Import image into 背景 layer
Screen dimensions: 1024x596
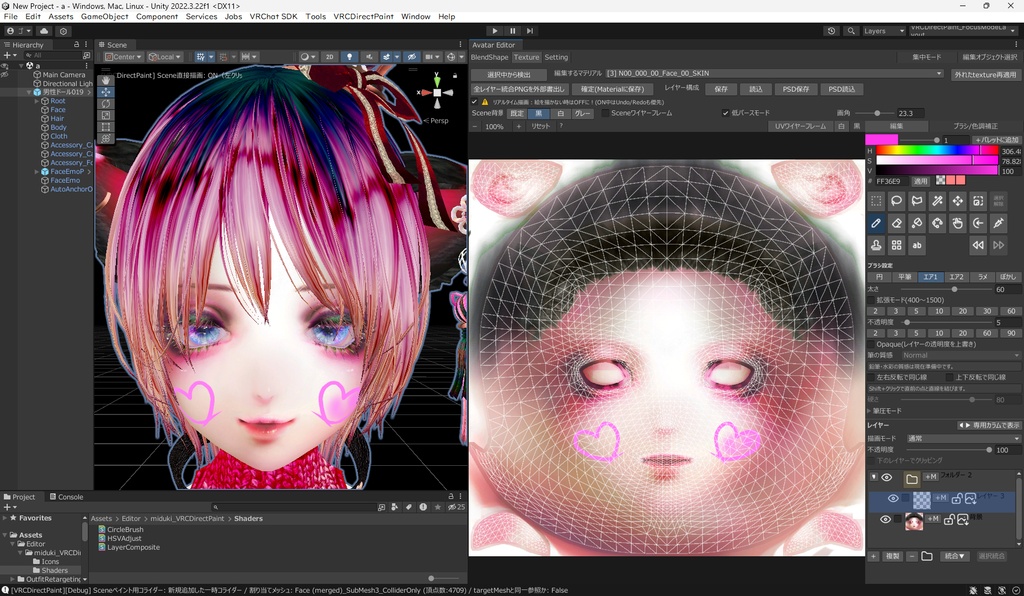tap(963, 520)
